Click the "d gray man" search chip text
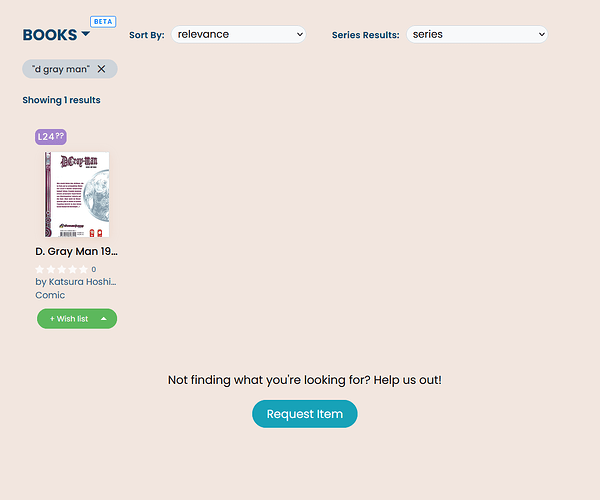600x500 pixels. (x=61, y=69)
